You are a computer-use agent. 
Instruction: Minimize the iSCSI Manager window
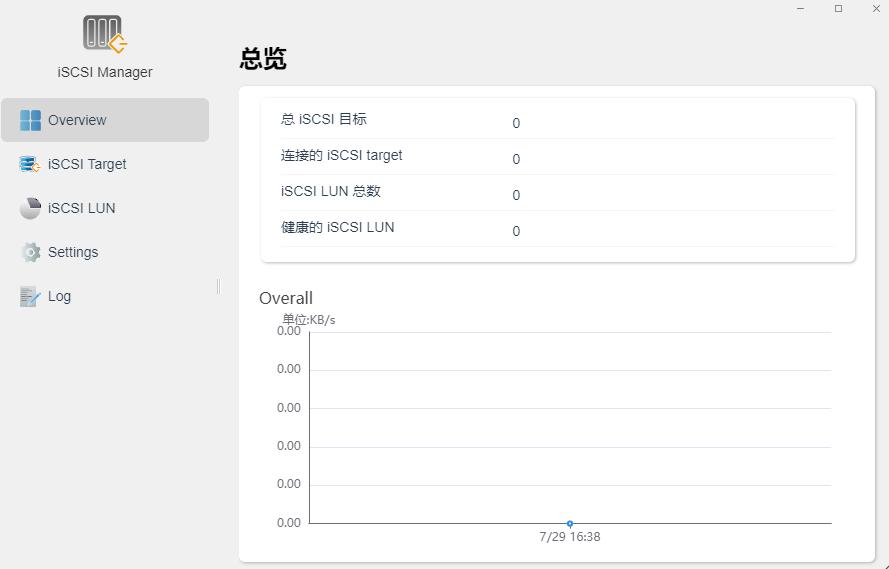click(801, 9)
